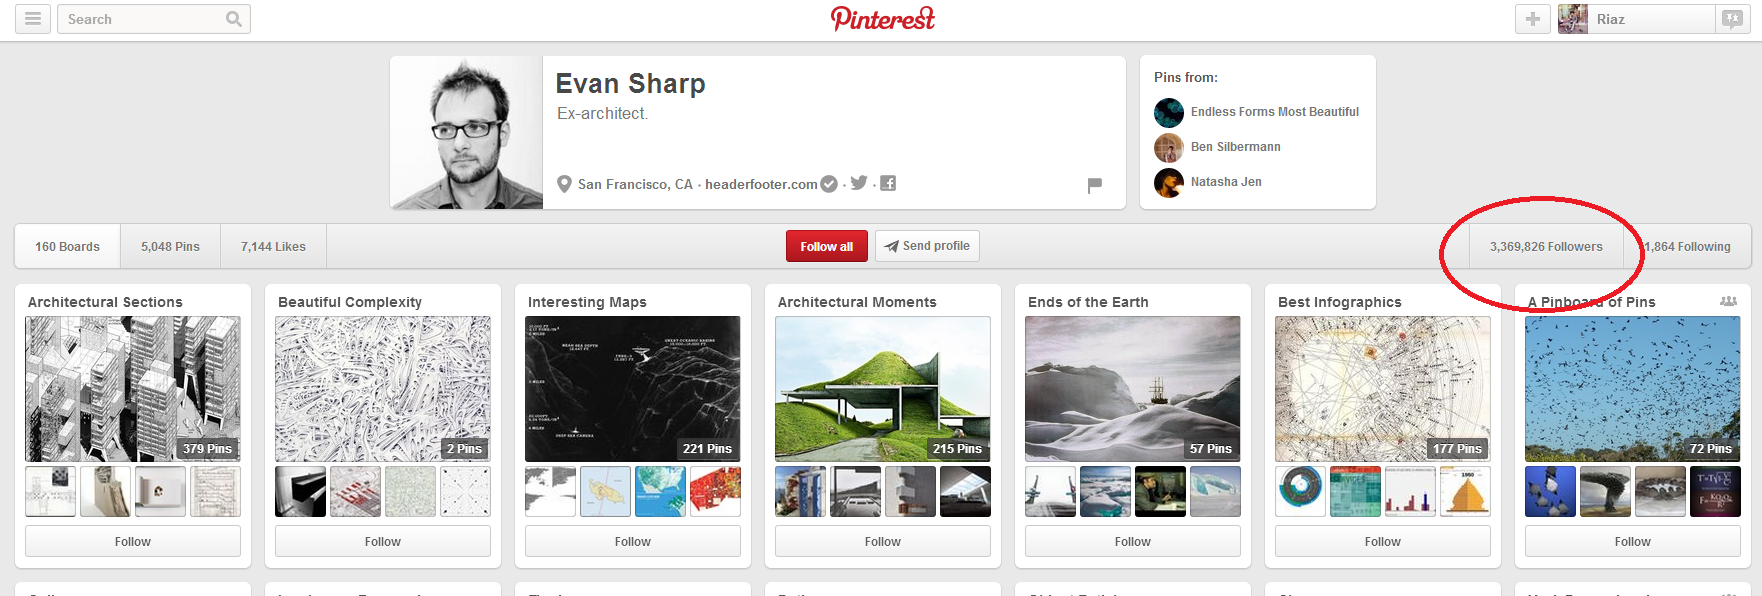This screenshot has height=596, width=1762.
Task: Visit the headerfooter.com website link
Action: tap(761, 184)
